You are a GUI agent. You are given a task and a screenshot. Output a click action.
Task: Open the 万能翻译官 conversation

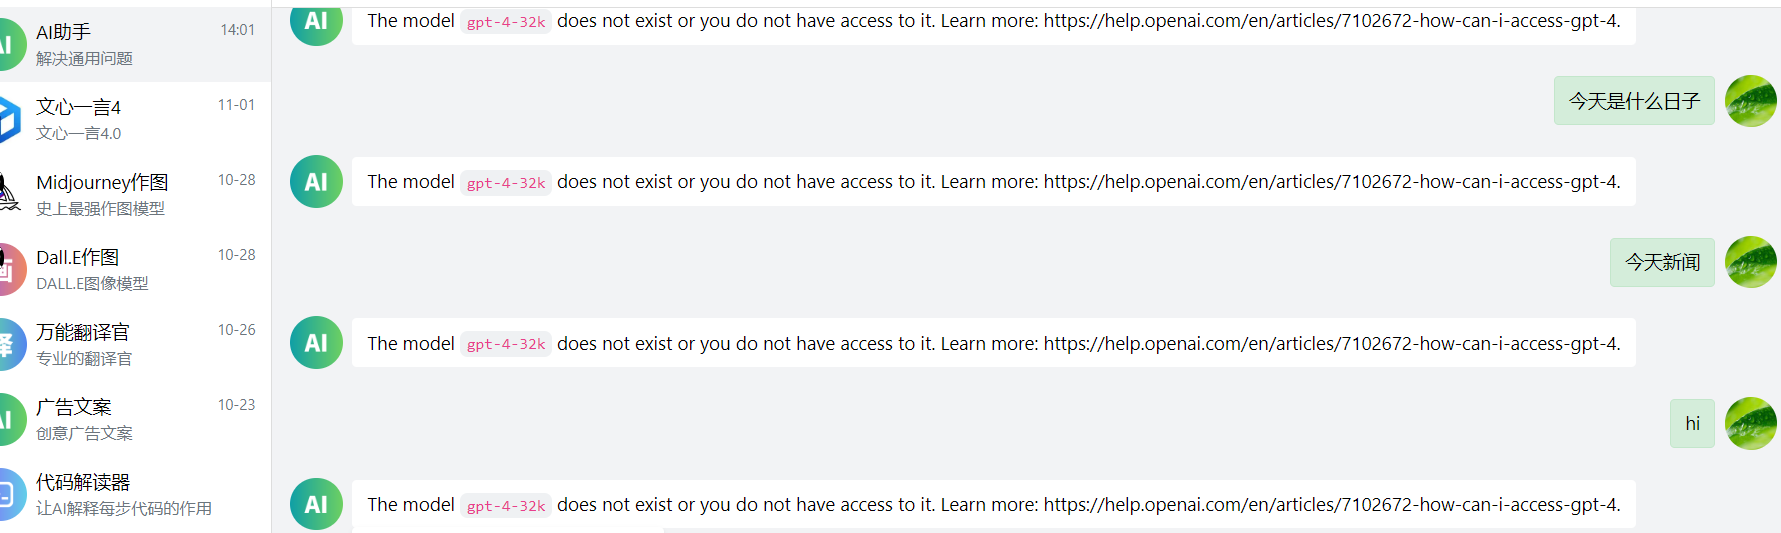point(135,344)
